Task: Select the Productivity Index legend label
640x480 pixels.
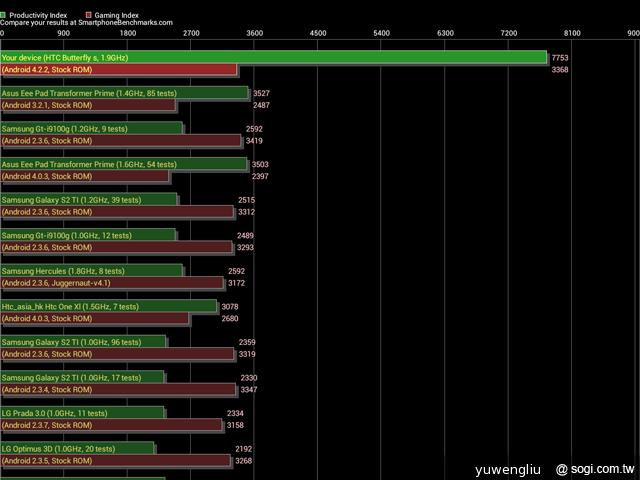Action: [x=38, y=16]
